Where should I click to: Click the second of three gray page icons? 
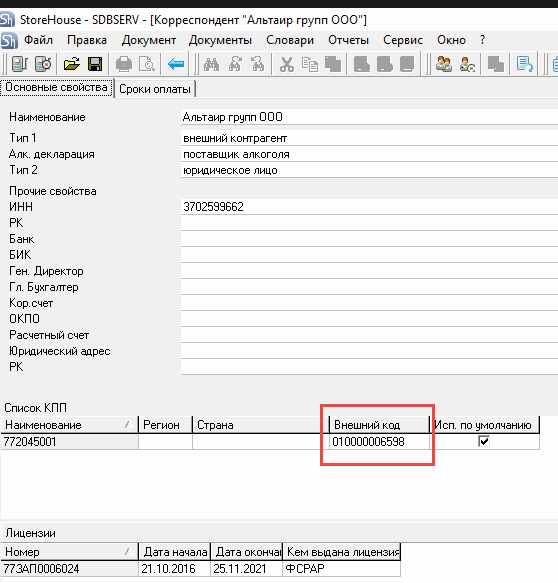385,64
